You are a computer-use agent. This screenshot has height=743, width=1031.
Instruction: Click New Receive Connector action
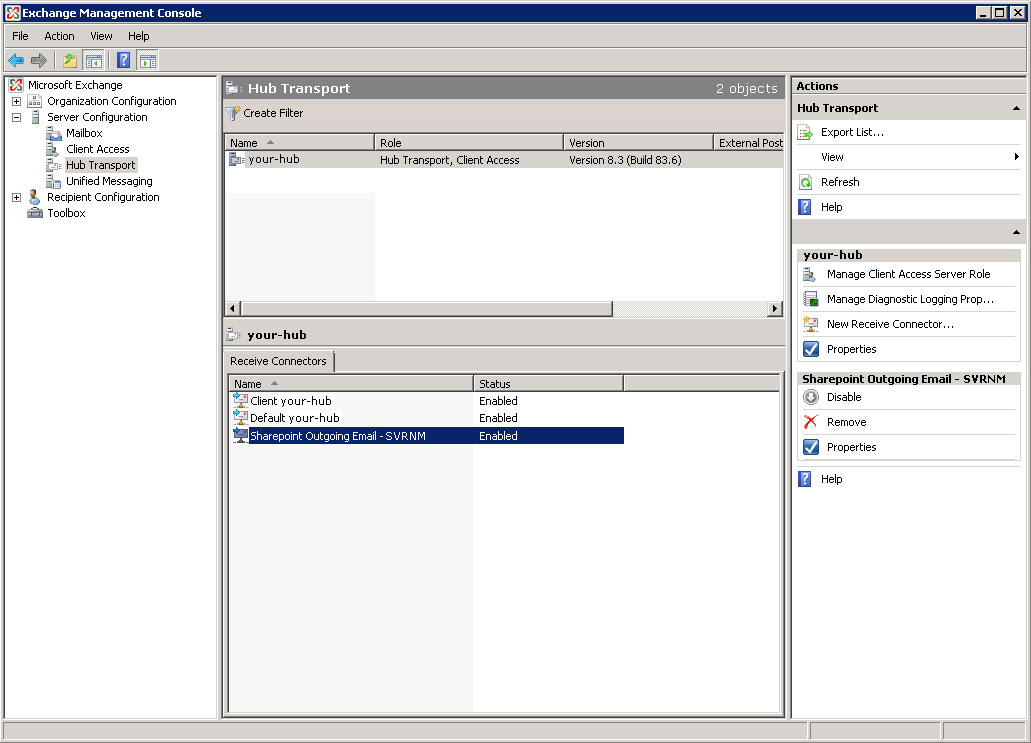(890, 324)
